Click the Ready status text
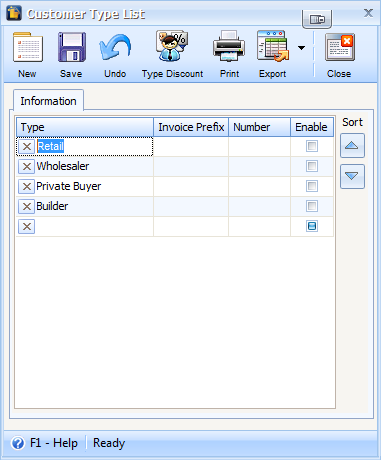 coord(109,443)
